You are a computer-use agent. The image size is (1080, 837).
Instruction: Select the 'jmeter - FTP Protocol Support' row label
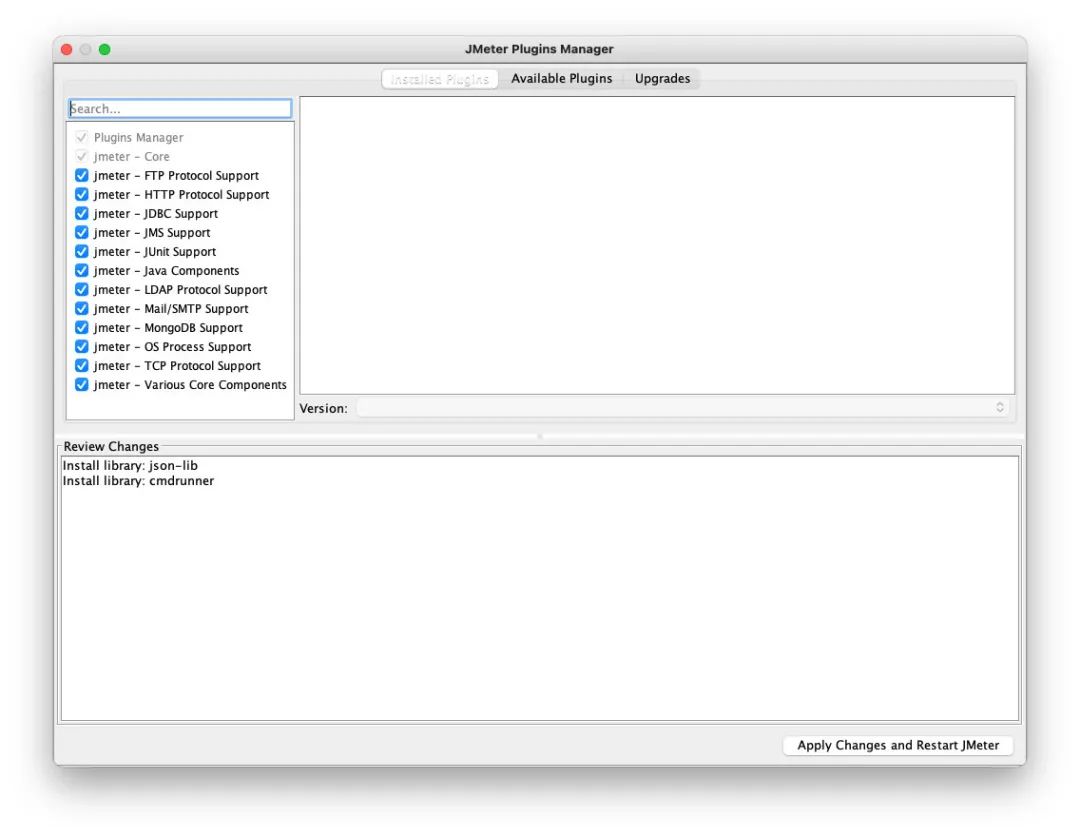point(176,176)
